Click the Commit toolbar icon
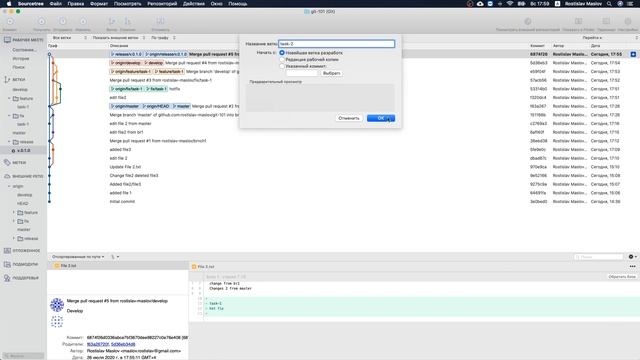 pyautogui.click(x=10, y=22)
